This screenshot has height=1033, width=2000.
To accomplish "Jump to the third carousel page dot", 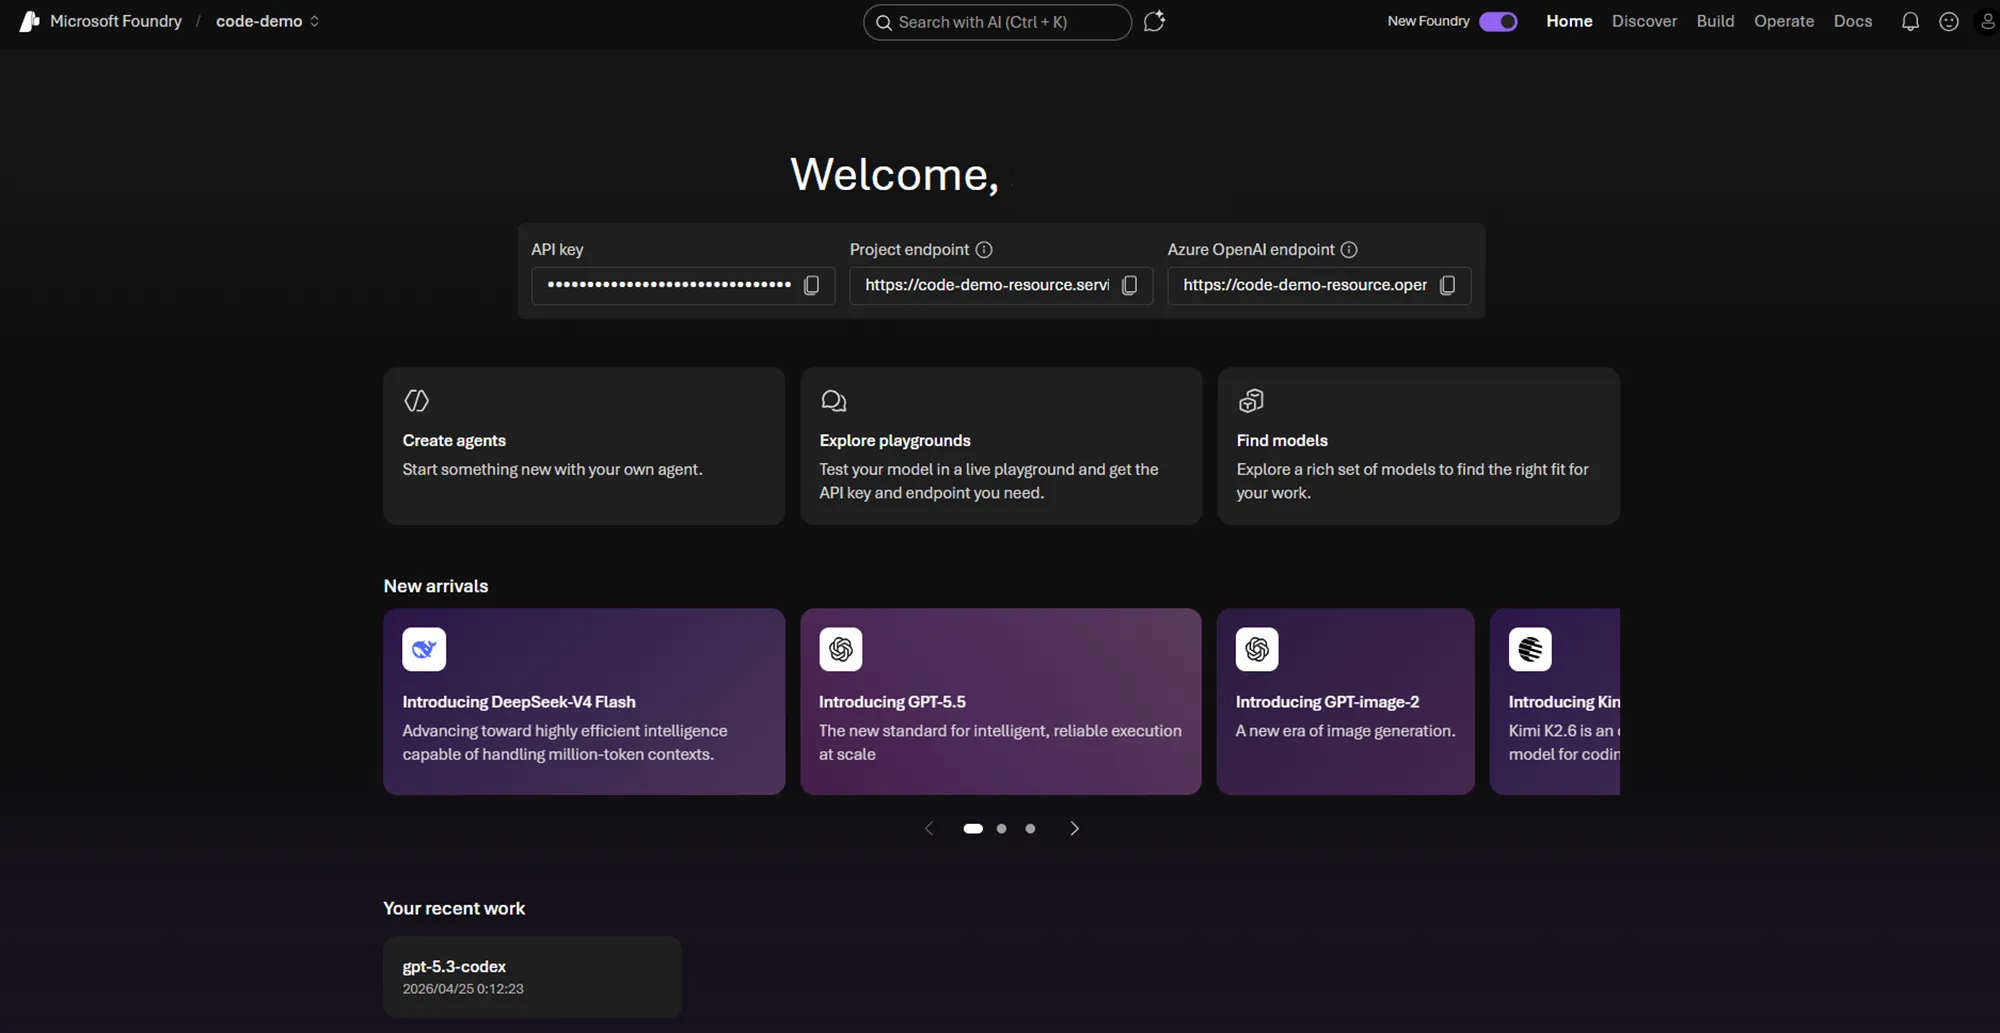I will pos(1030,828).
